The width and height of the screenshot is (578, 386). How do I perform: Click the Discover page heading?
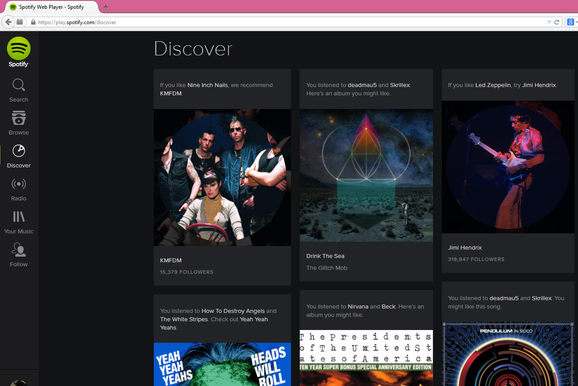[x=193, y=49]
